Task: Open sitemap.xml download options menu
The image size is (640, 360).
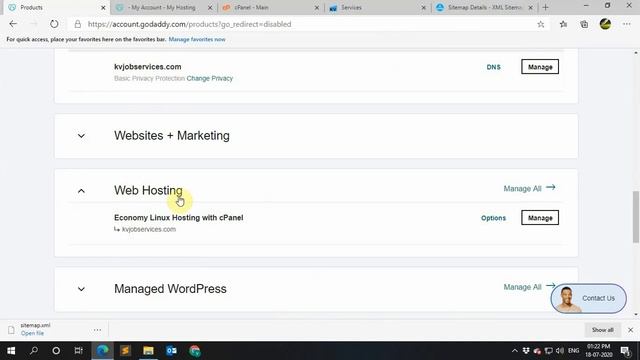Action: pos(97,330)
